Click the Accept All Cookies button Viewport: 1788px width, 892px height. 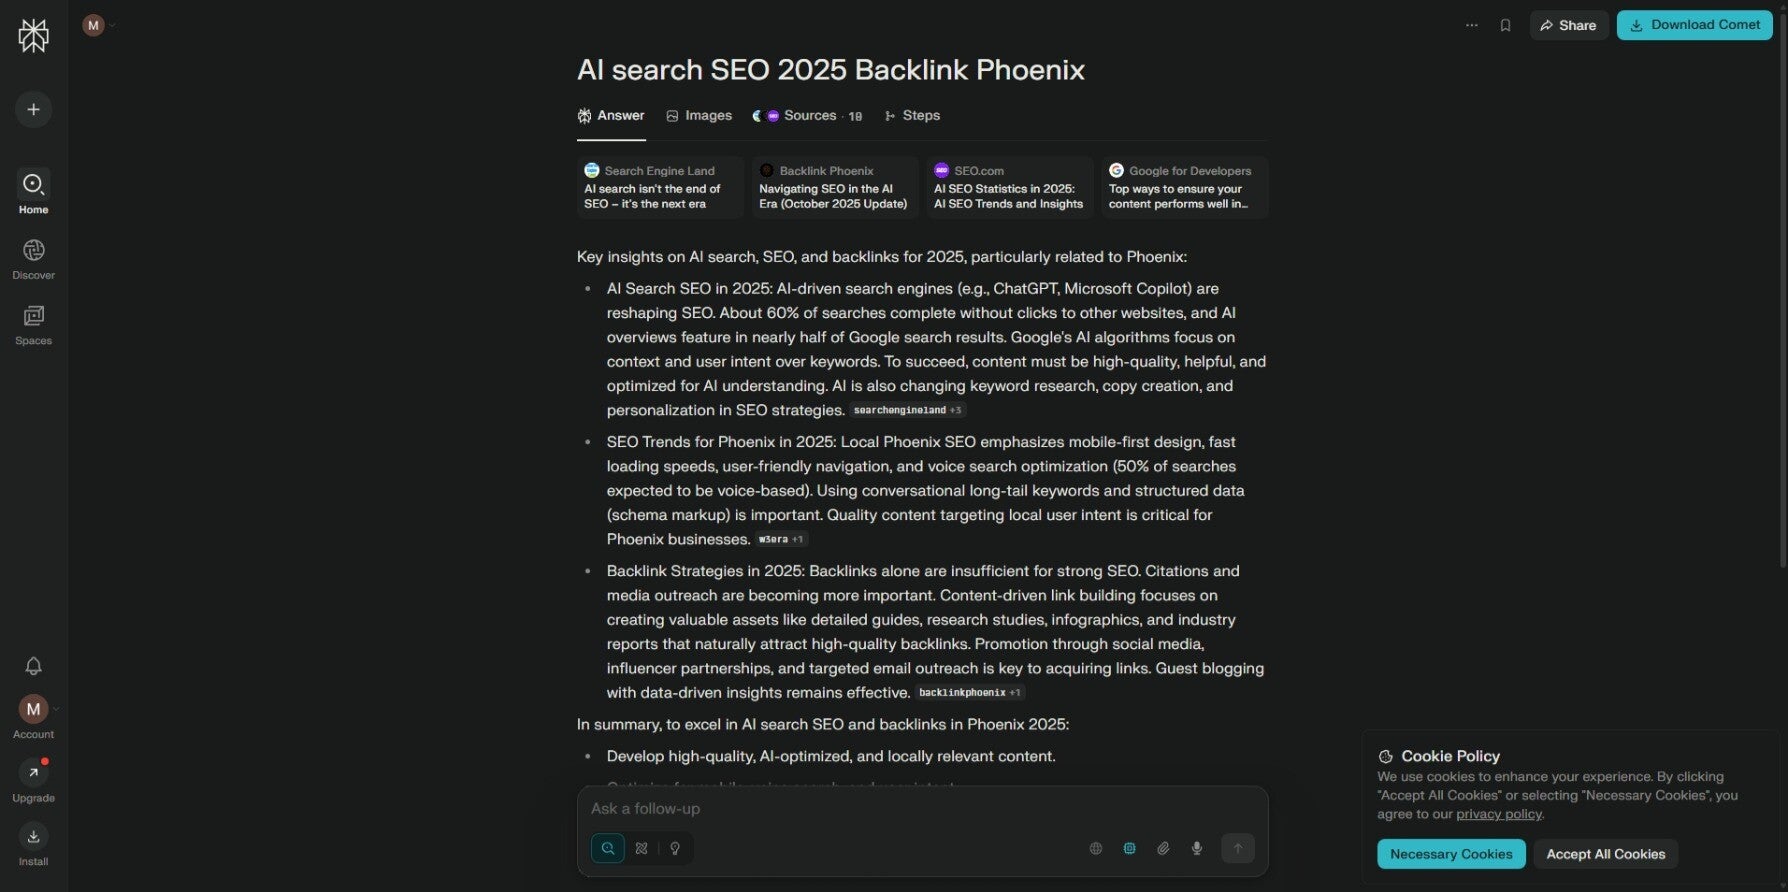pos(1605,854)
